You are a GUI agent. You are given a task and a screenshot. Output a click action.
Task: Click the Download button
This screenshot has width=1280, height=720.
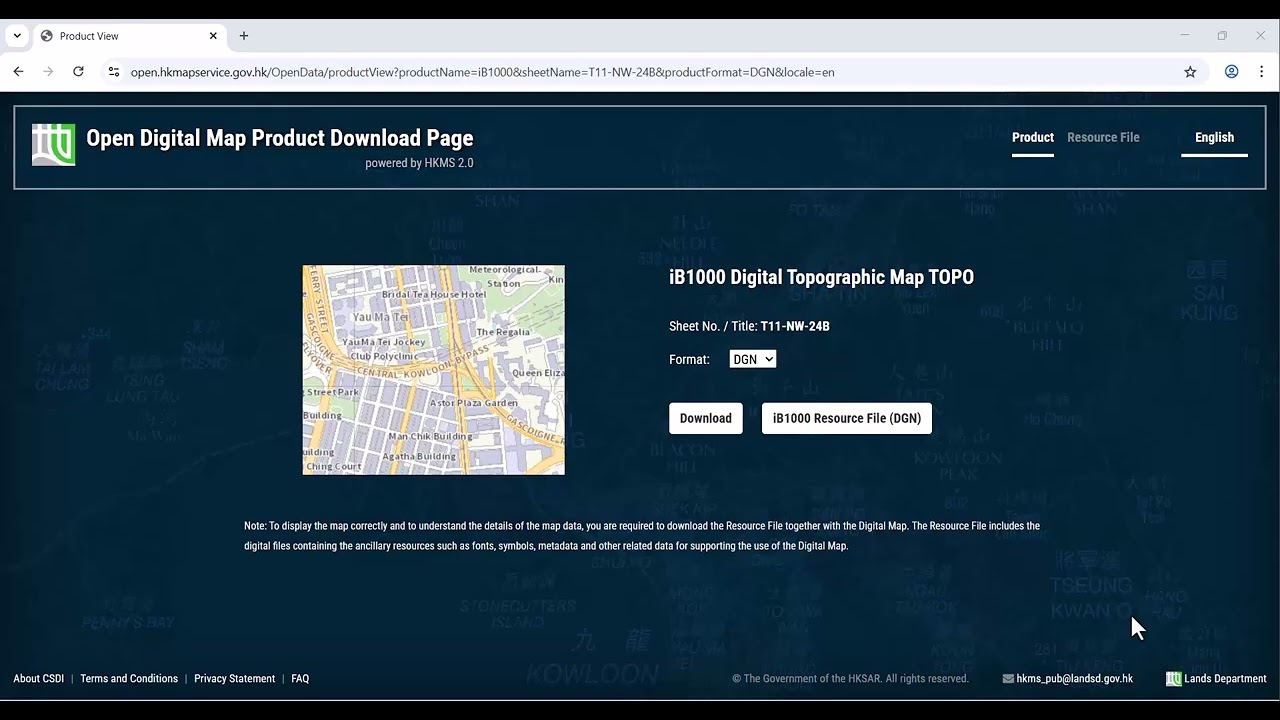(706, 418)
